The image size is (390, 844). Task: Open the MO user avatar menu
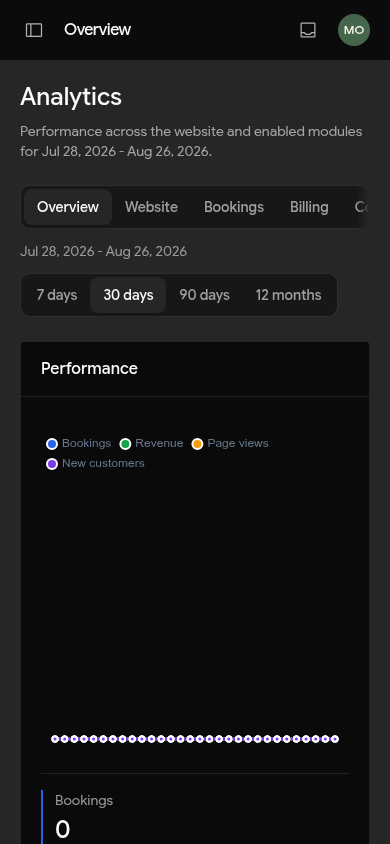click(x=354, y=30)
